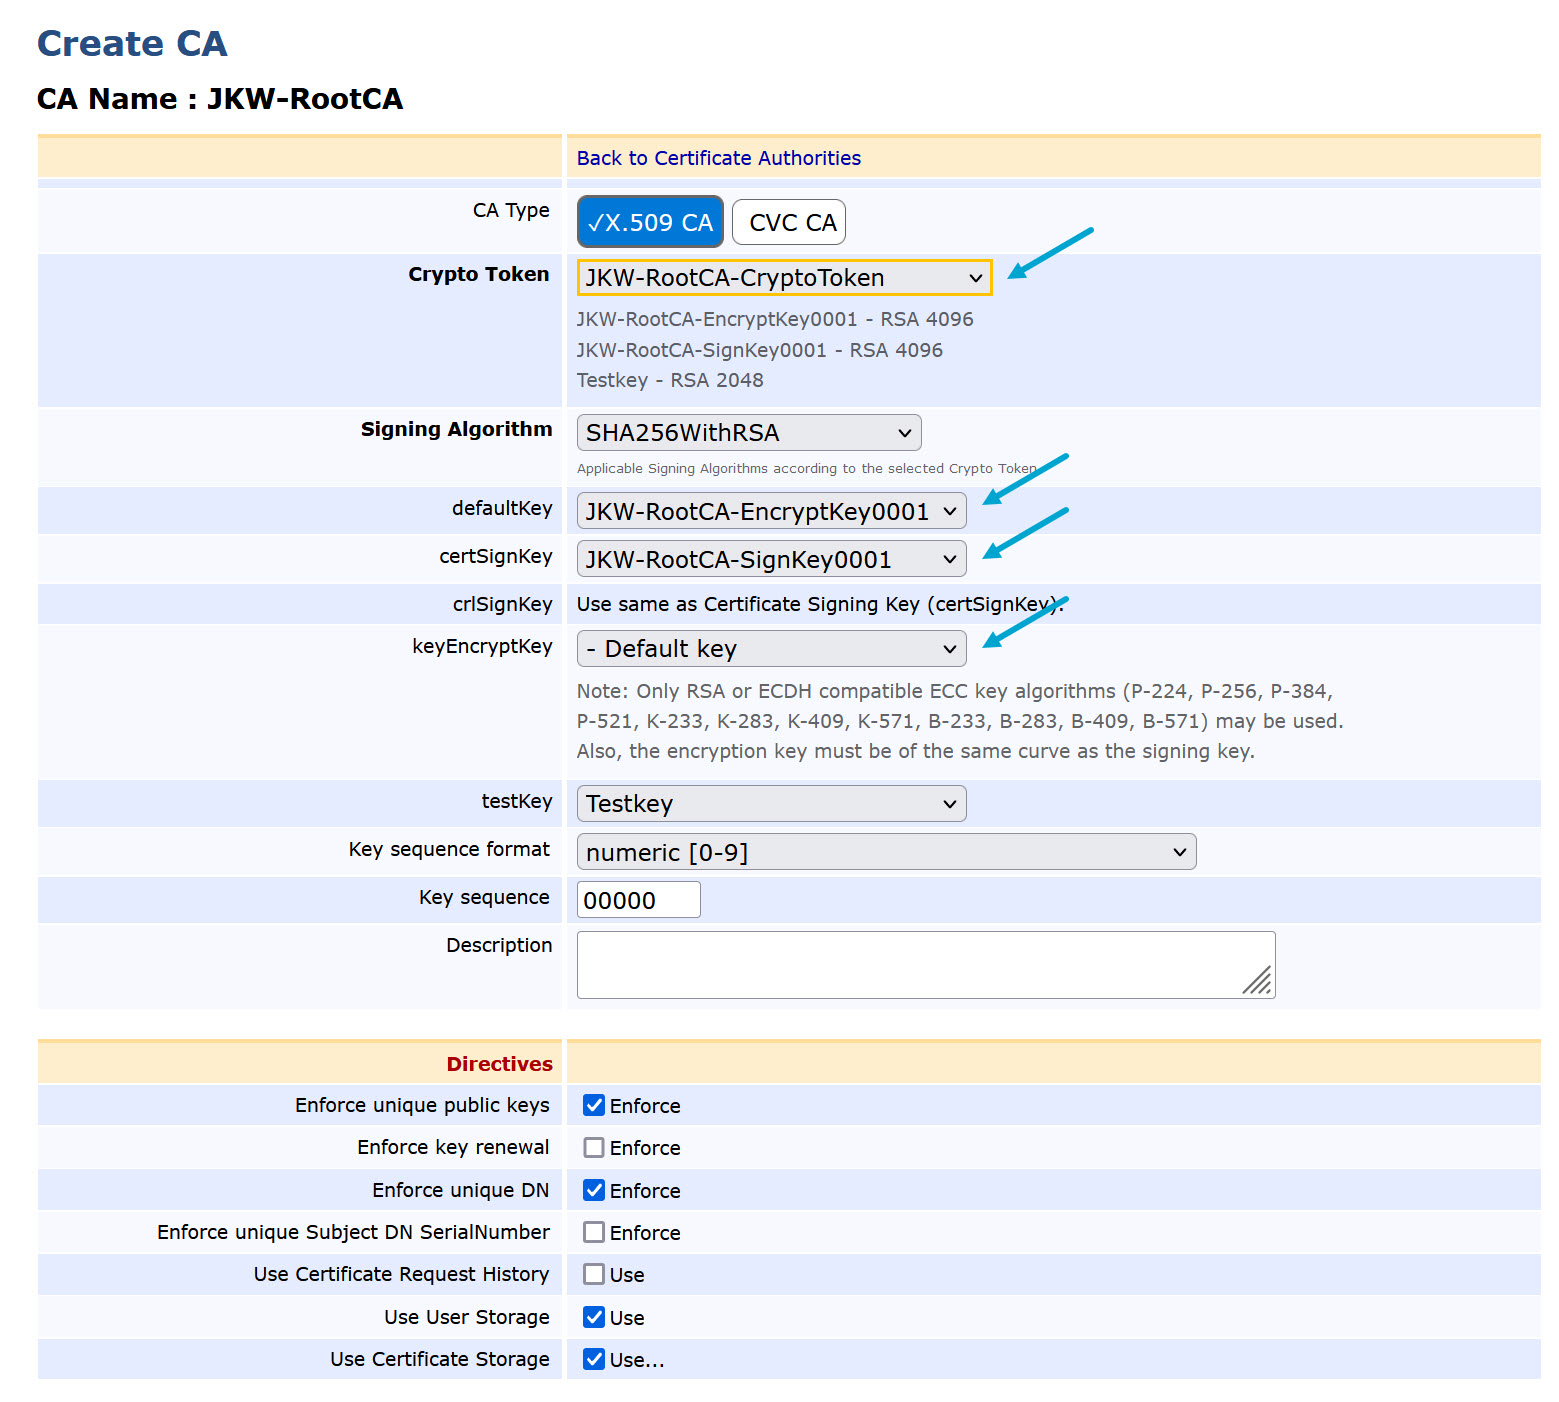Expand the Signing Algorithm dropdown
Image resolution: width=1559 pixels, height=1402 pixels.
748,433
